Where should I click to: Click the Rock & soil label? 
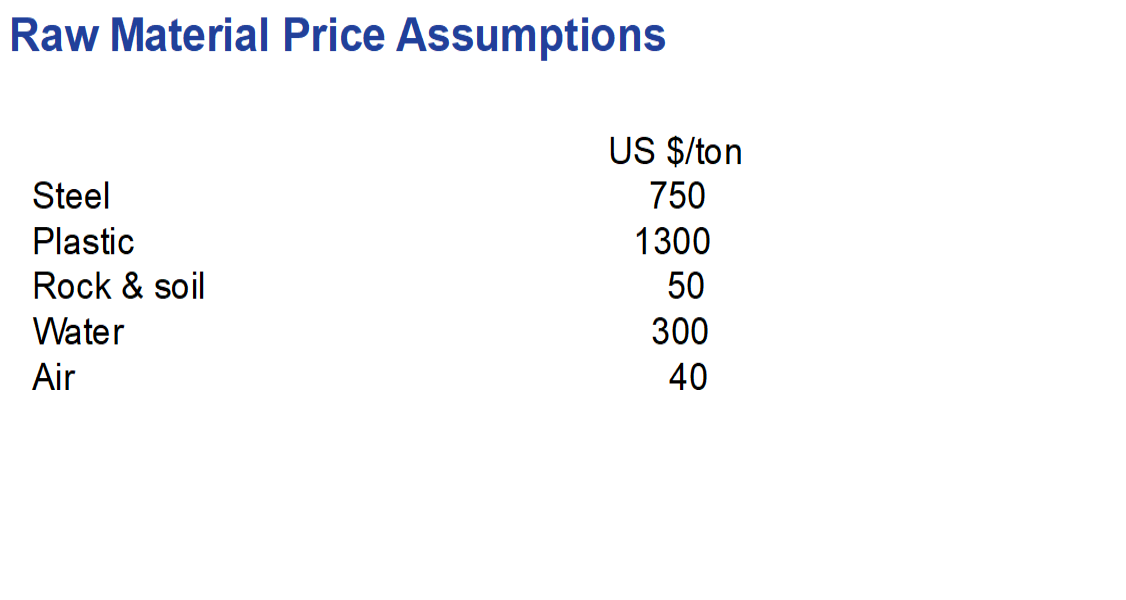point(119,286)
